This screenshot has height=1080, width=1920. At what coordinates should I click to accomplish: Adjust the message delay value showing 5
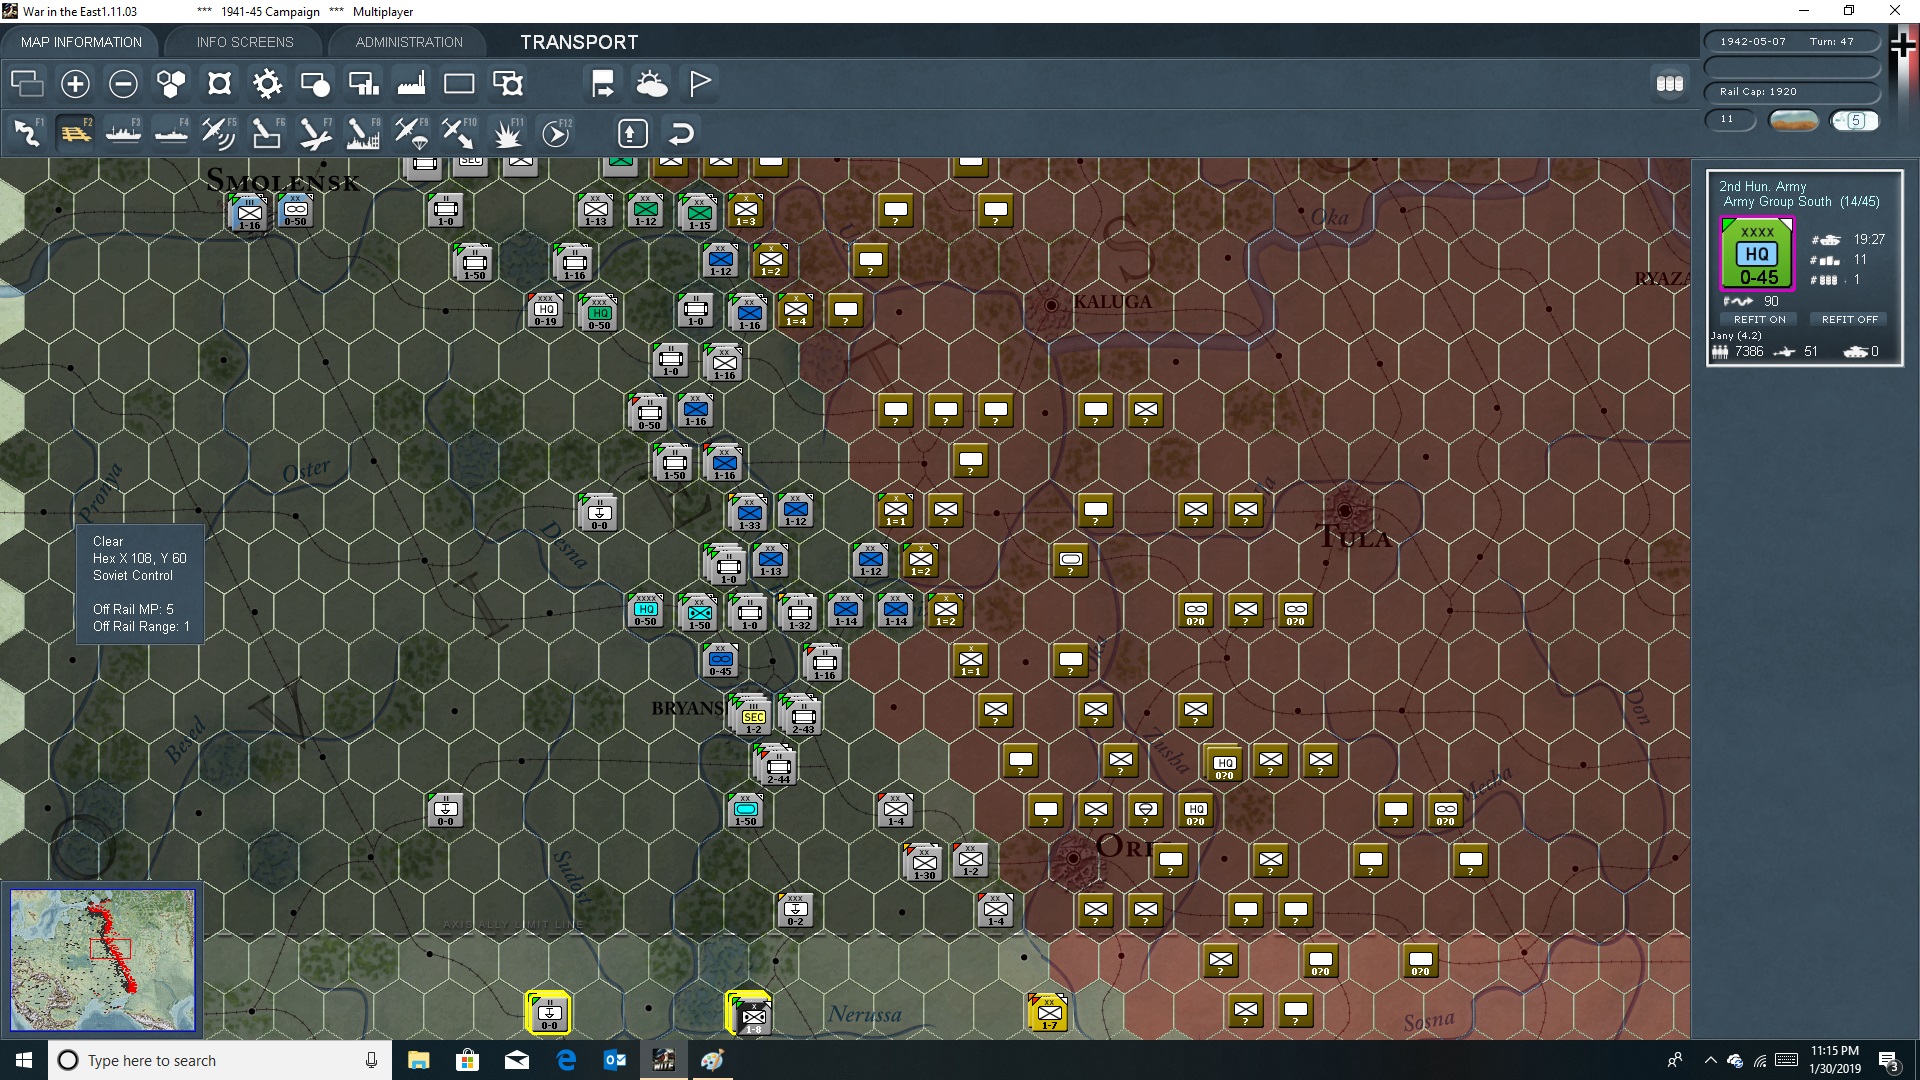click(1857, 119)
